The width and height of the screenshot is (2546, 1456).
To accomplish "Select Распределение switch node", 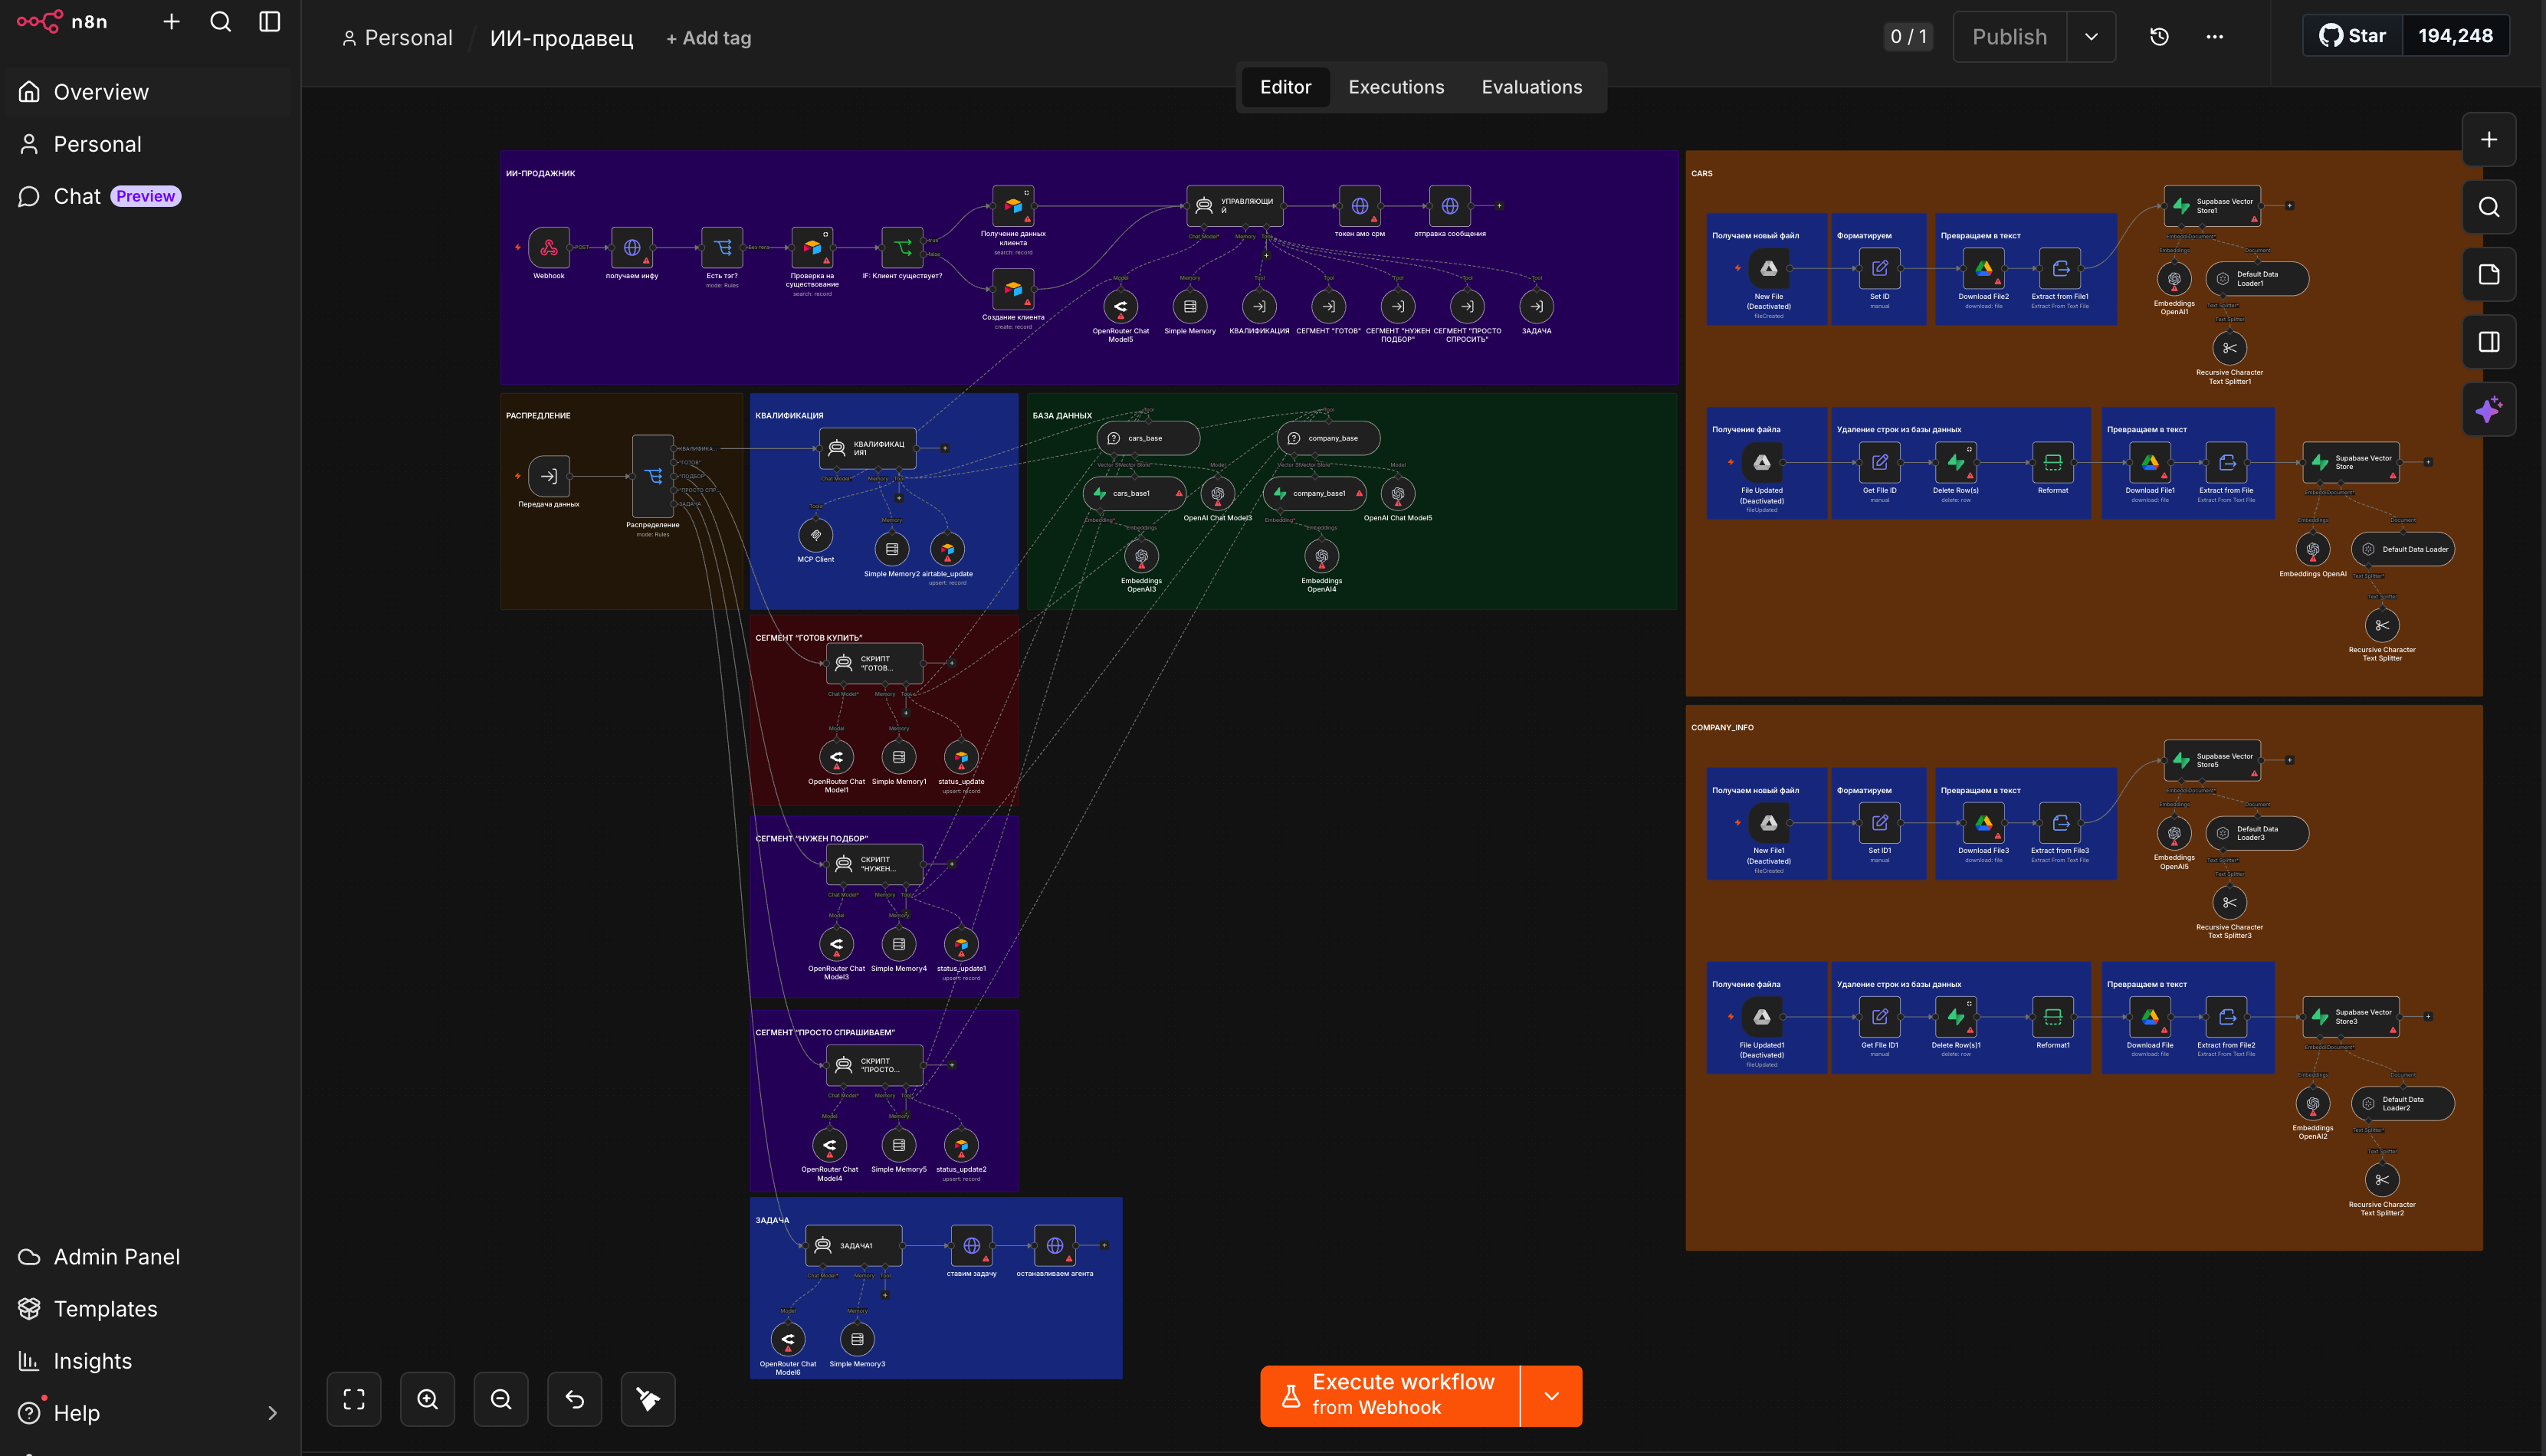I will click(653, 476).
